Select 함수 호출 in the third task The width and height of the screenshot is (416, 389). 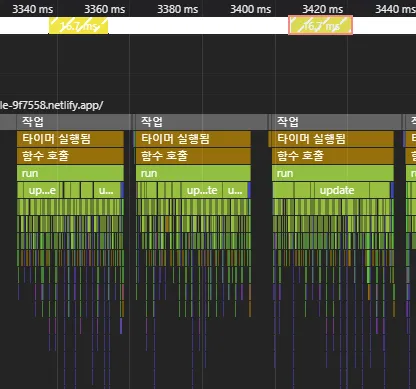(x=333, y=156)
